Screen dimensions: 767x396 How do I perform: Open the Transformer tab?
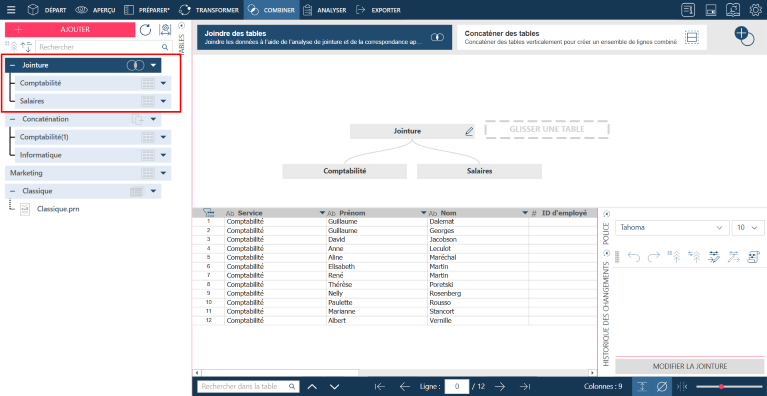209,10
